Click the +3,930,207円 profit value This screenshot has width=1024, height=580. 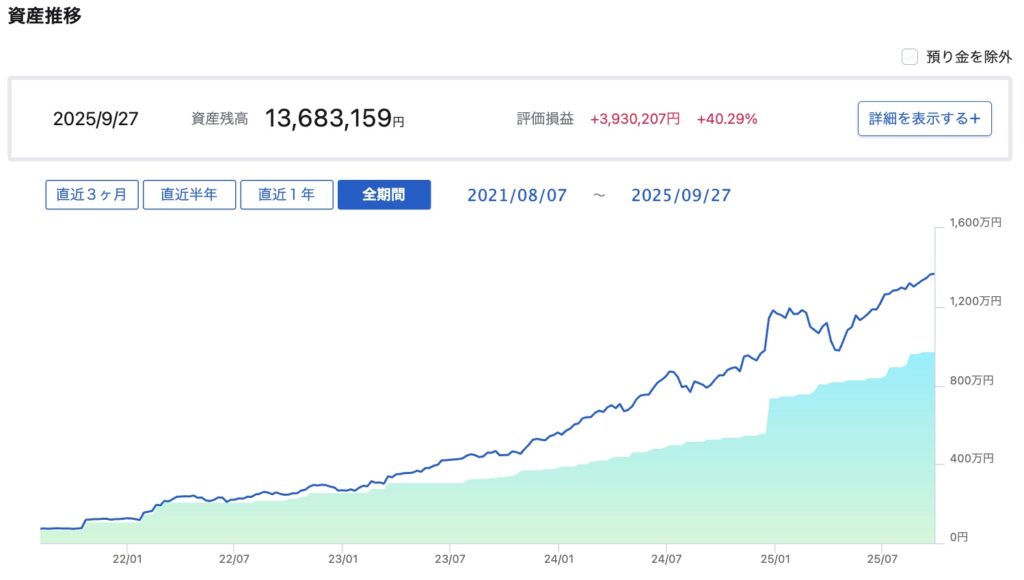(635, 119)
